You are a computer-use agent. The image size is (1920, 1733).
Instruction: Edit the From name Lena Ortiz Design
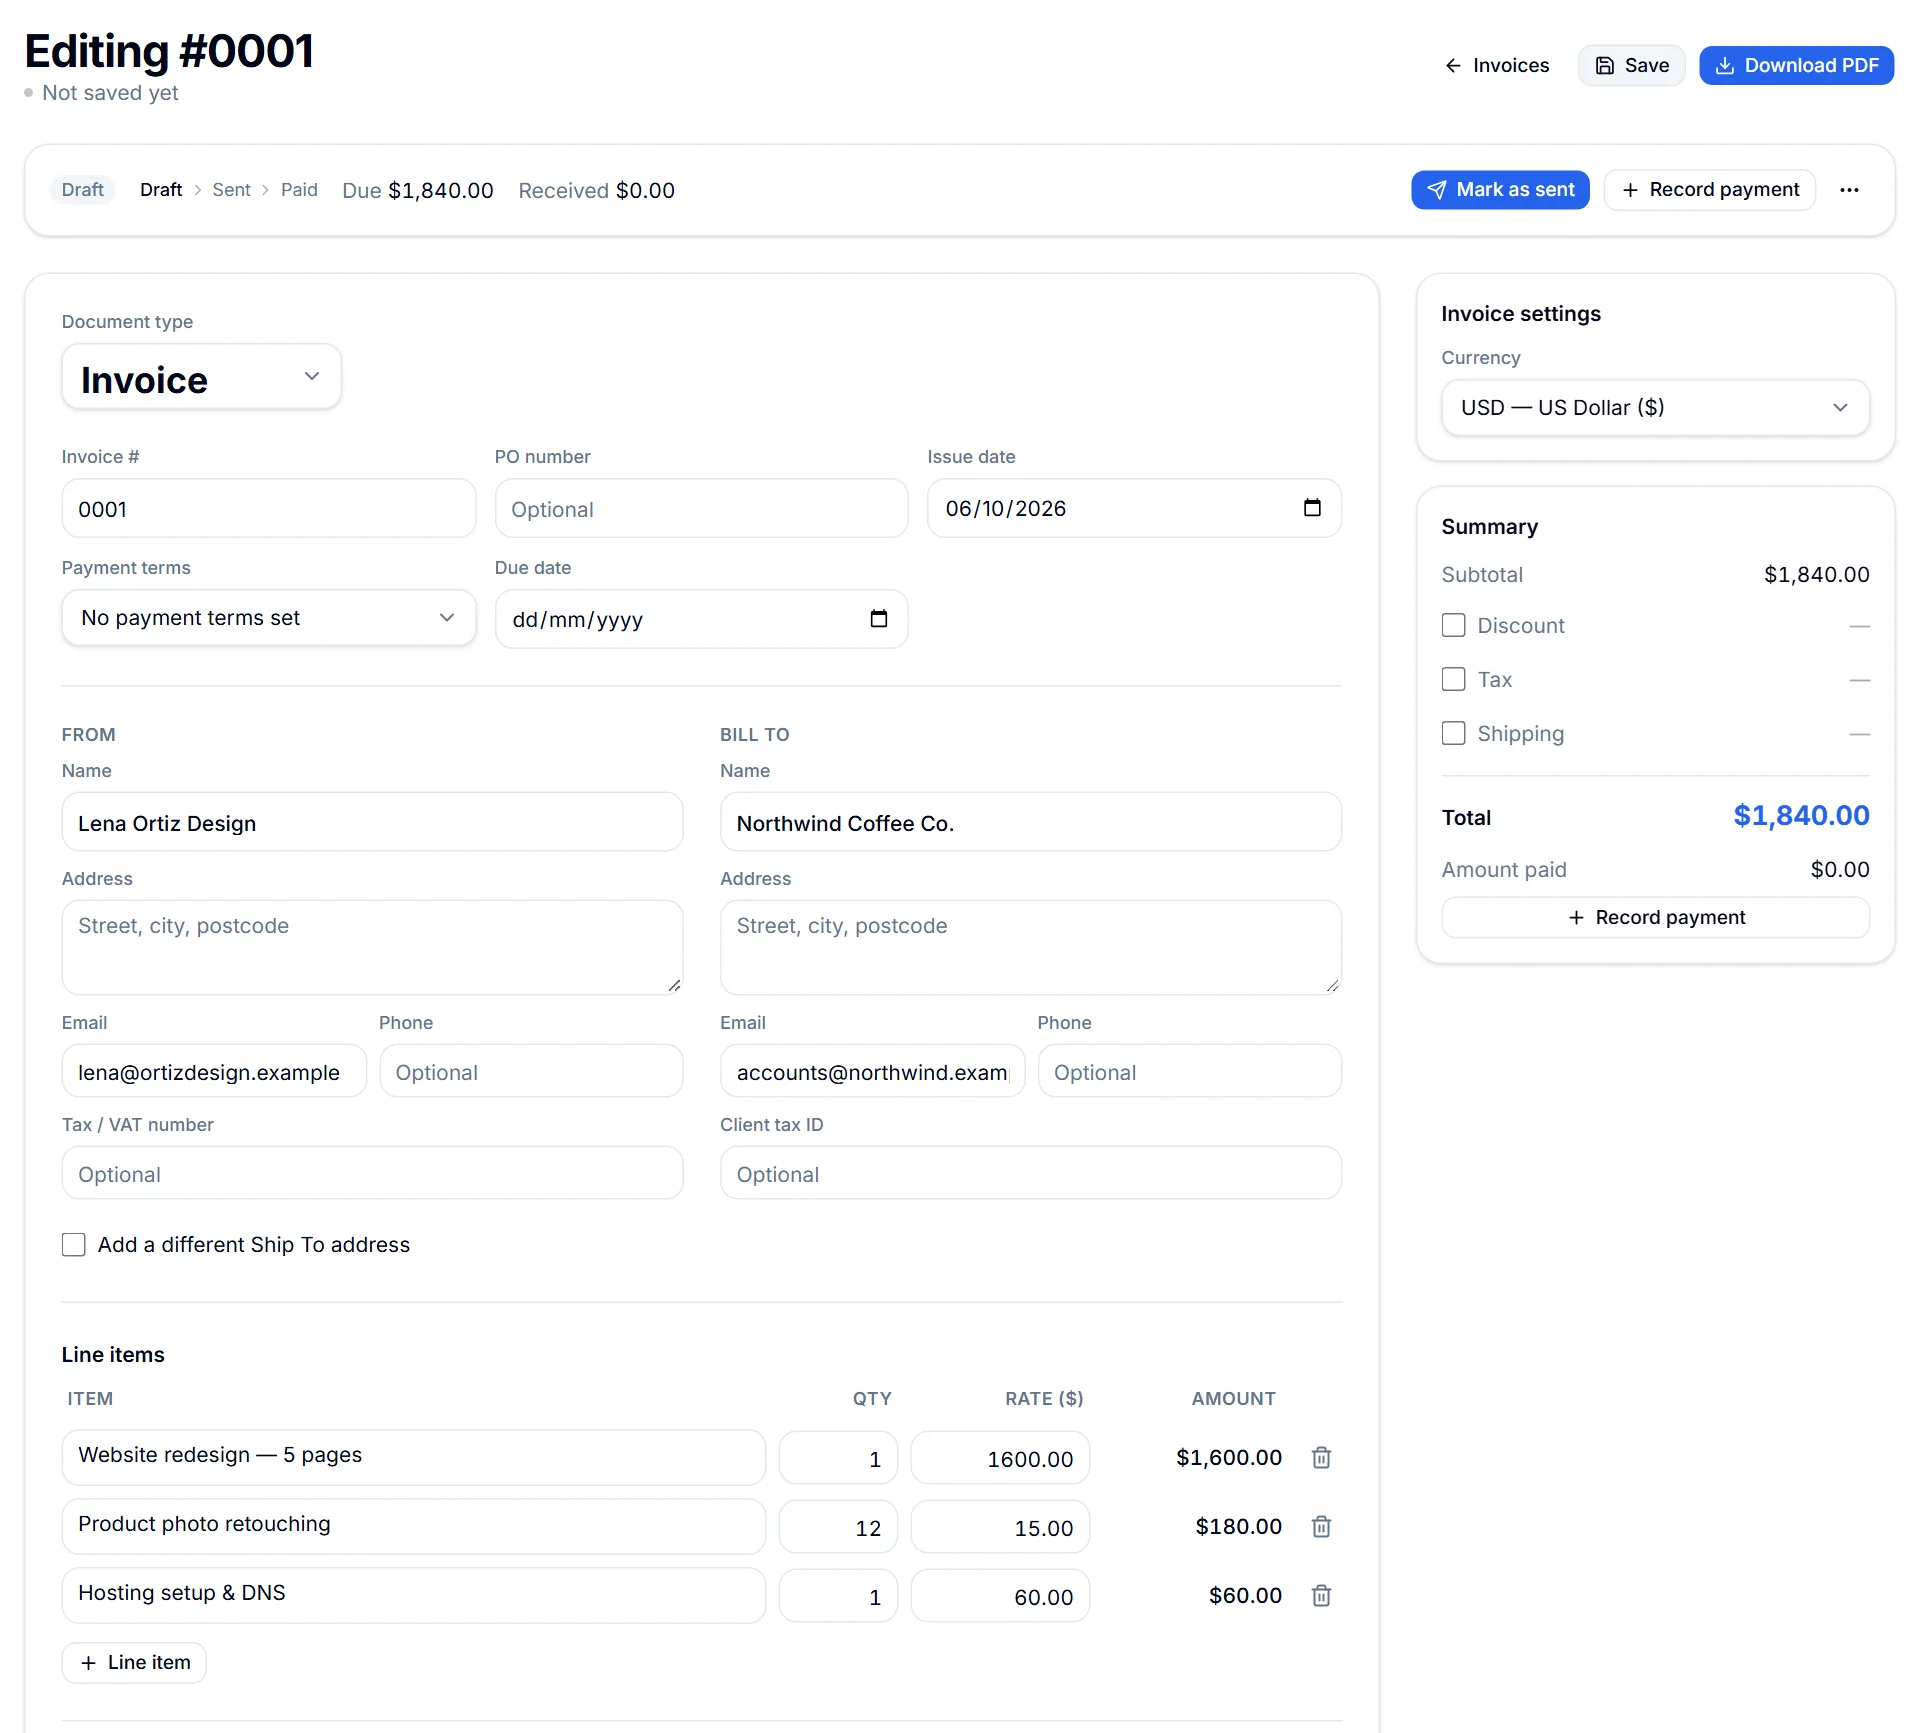[x=372, y=823]
